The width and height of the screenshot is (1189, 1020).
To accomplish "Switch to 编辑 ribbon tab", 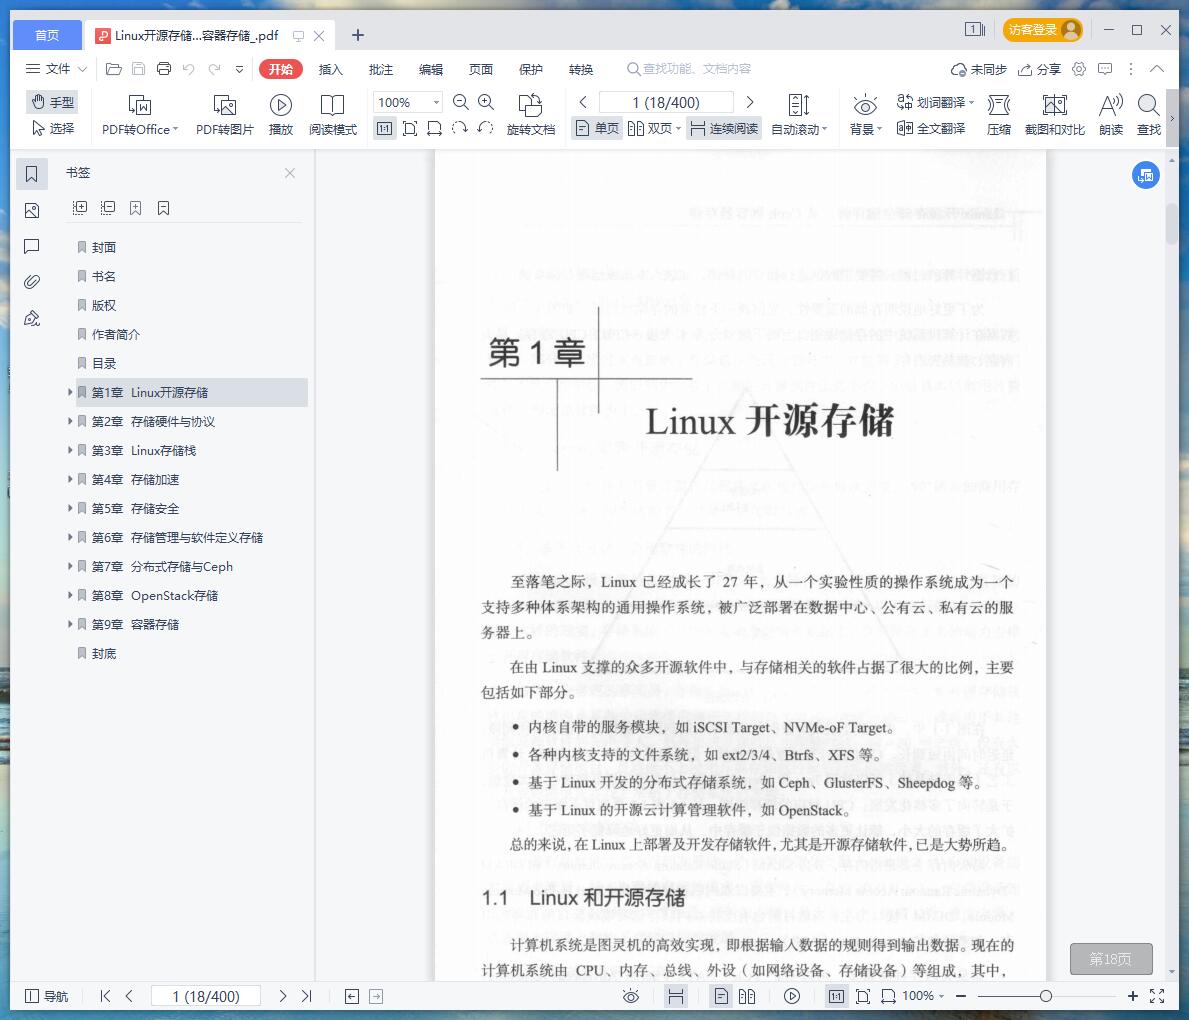I will 431,69.
